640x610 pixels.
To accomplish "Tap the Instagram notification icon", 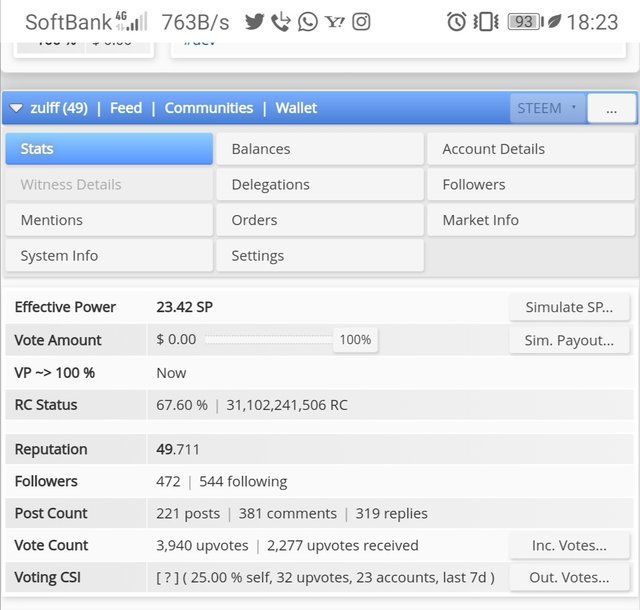I will tap(361, 22).
